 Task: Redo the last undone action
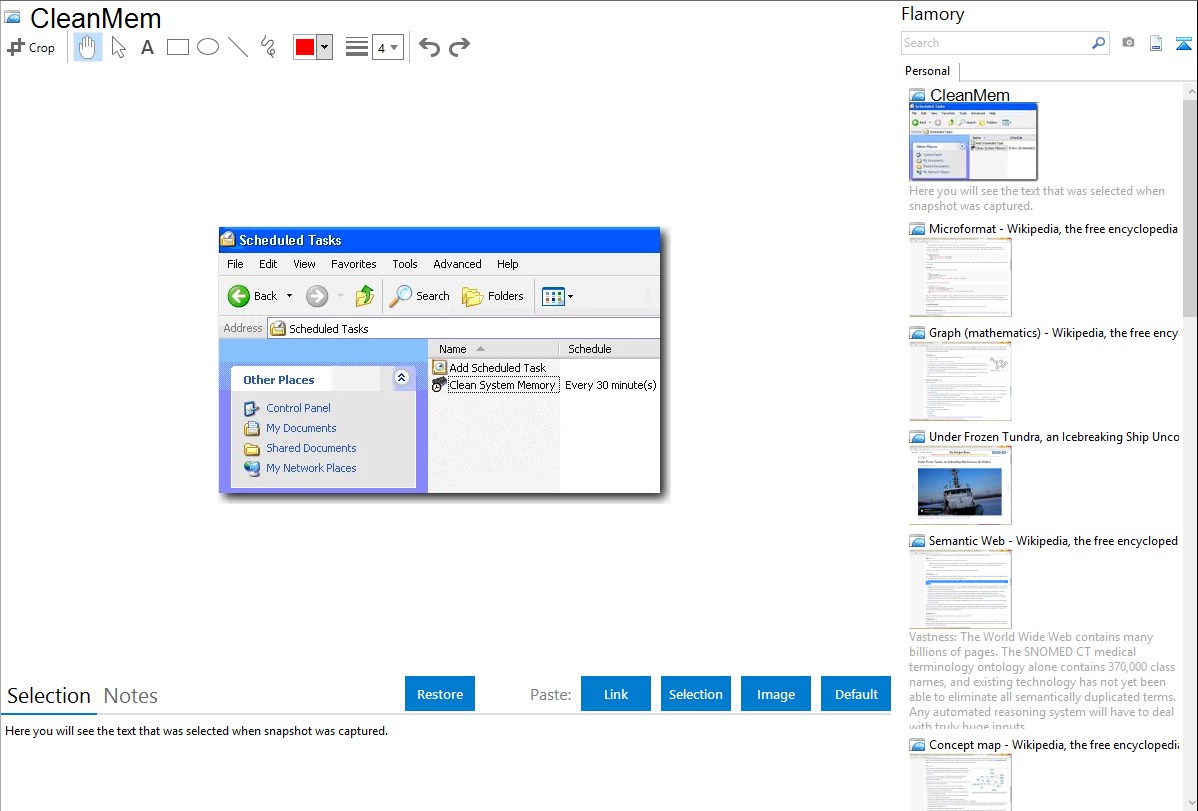(459, 47)
